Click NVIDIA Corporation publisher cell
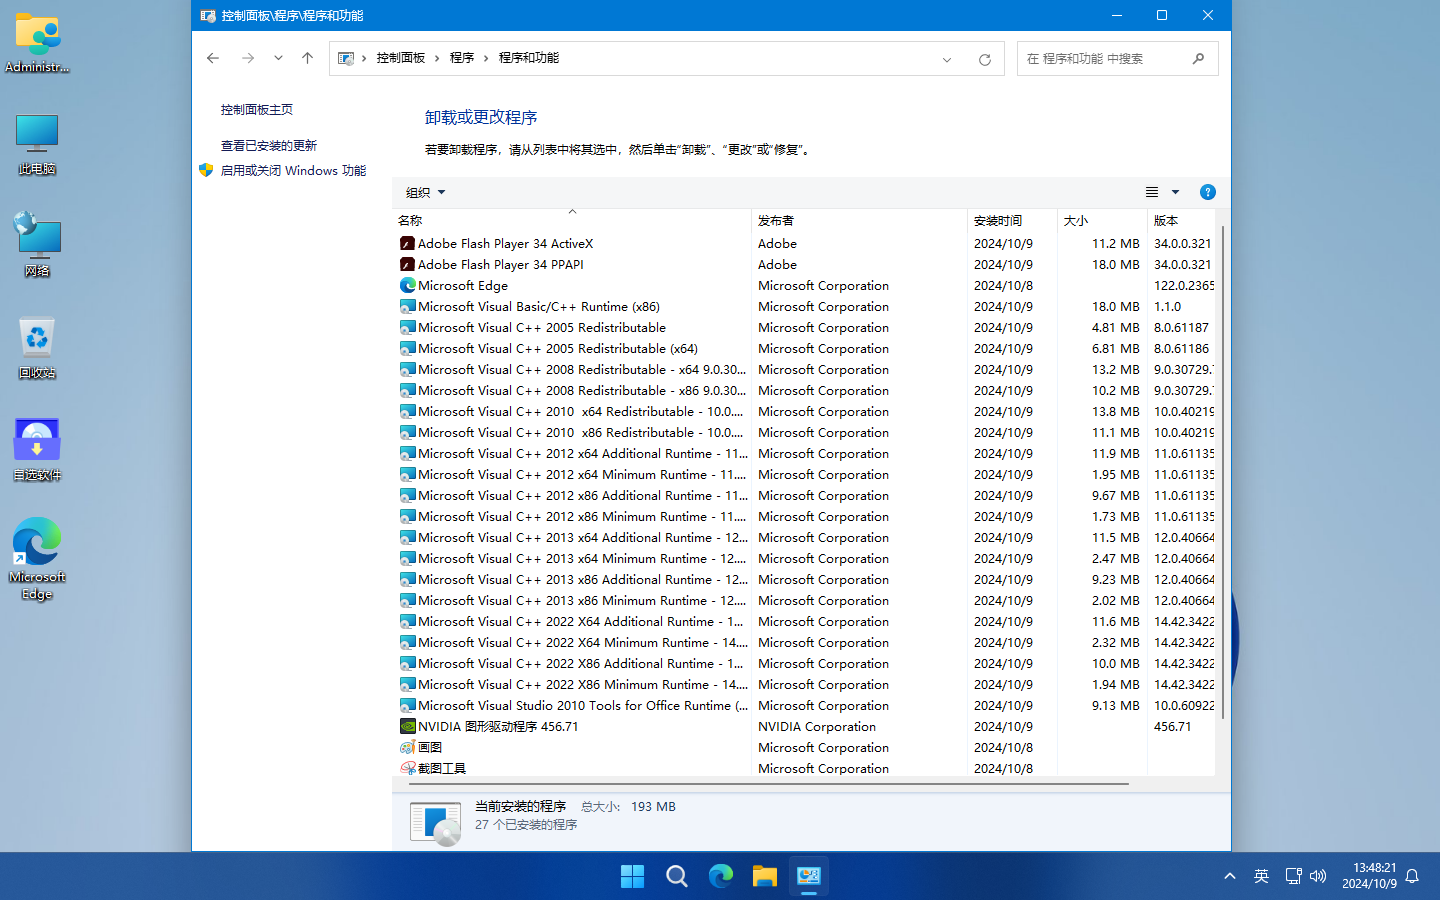The height and width of the screenshot is (900, 1440). 817,726
